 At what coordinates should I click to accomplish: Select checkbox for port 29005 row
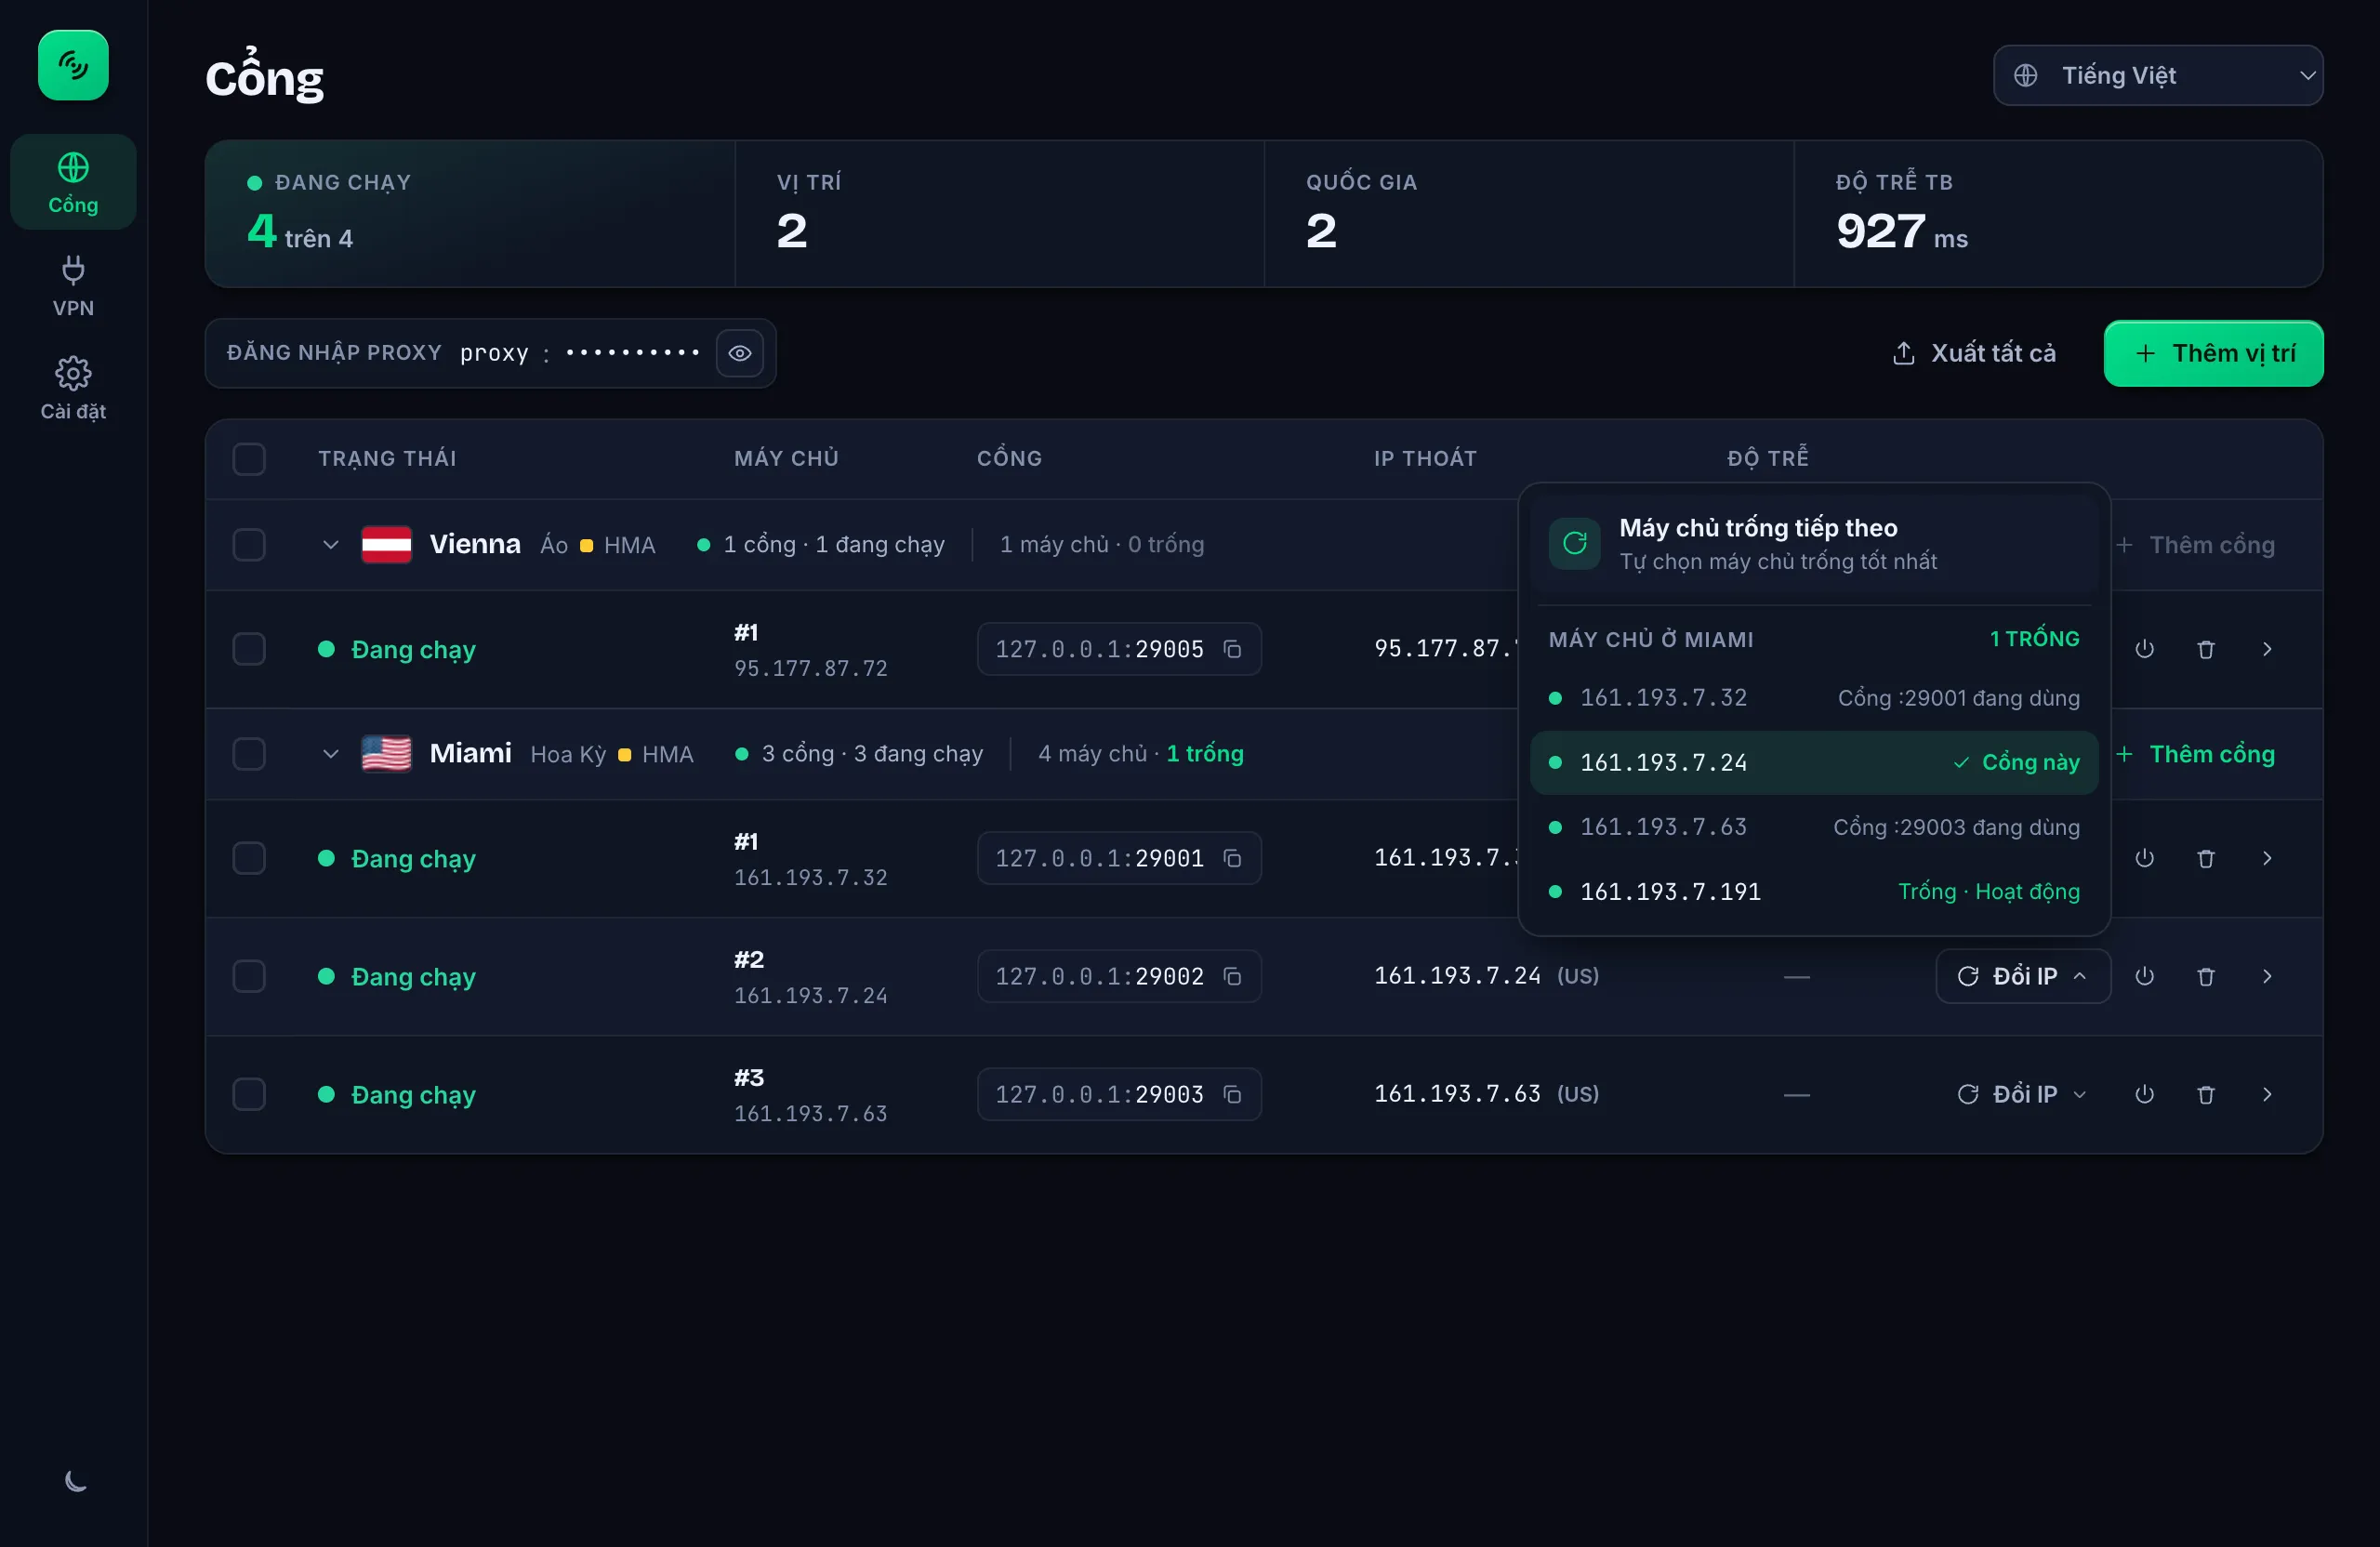249,649
